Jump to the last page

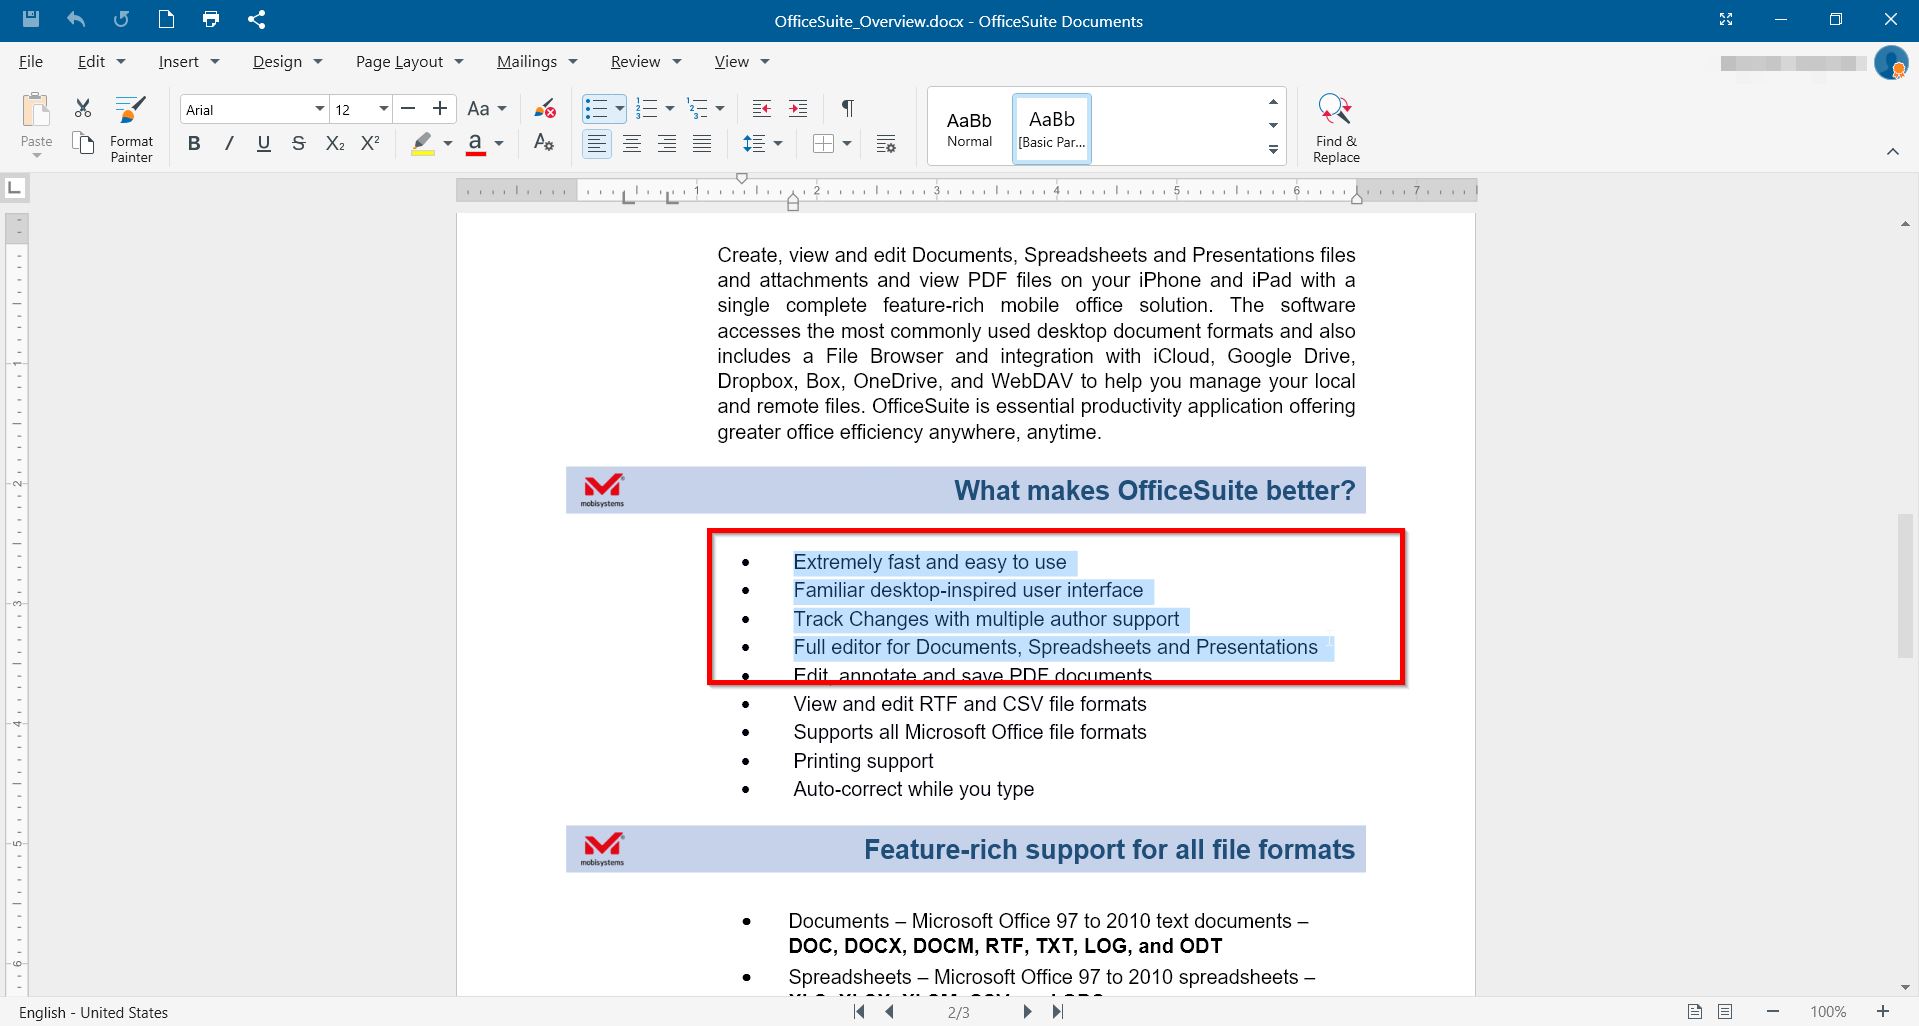point(1058,1012)
